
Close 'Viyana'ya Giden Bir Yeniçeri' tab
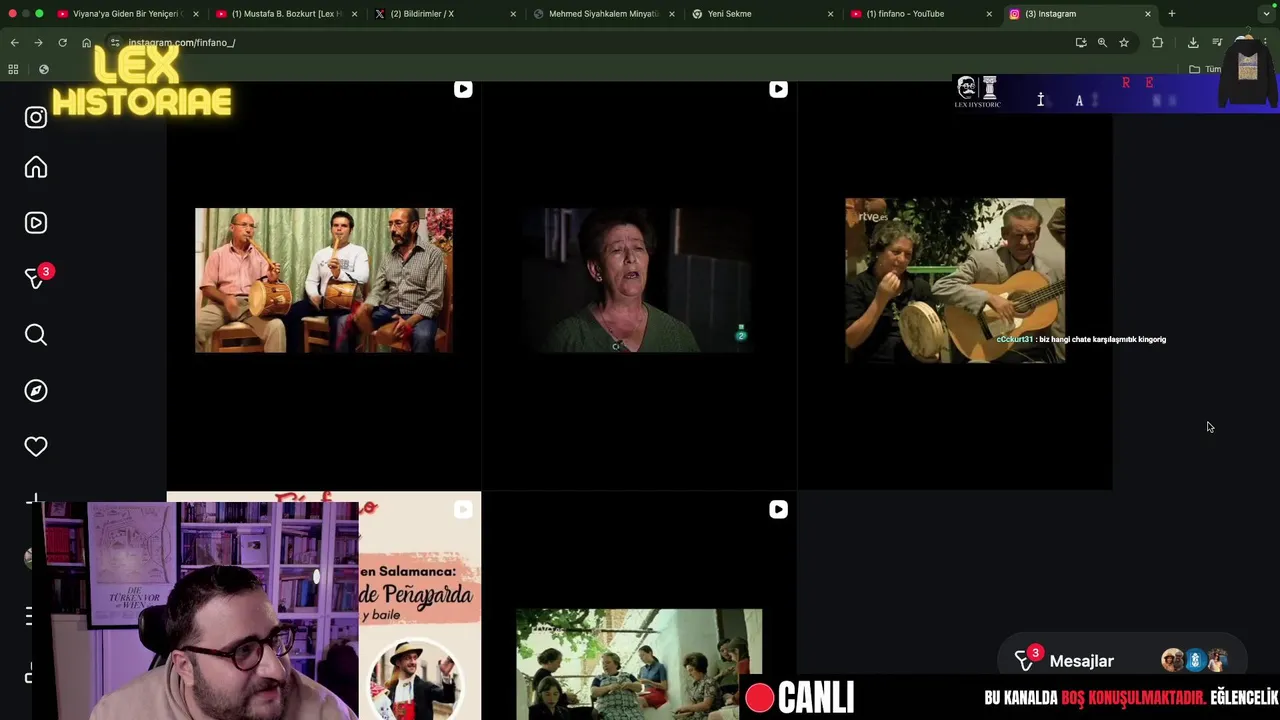tap(195, 14)
